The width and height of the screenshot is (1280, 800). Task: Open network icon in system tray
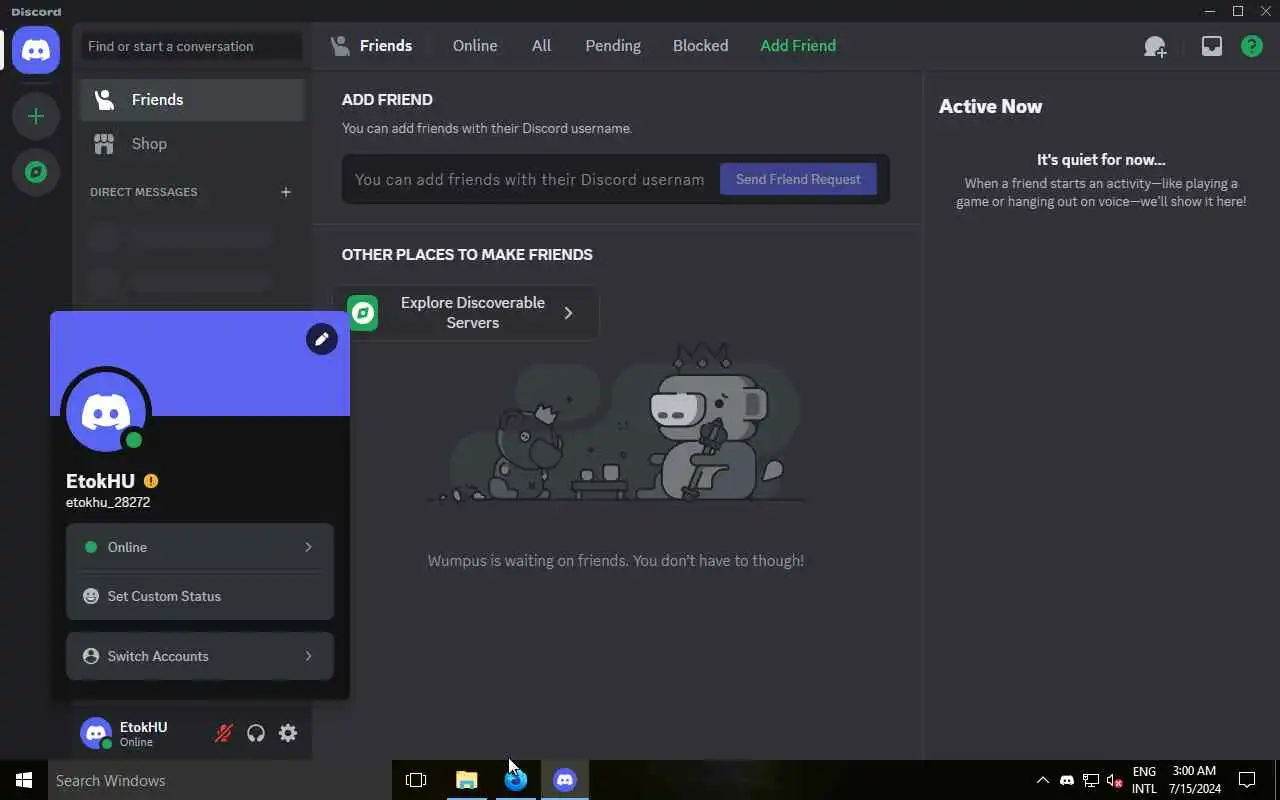pyautogui.click(x=1091, y=780)
